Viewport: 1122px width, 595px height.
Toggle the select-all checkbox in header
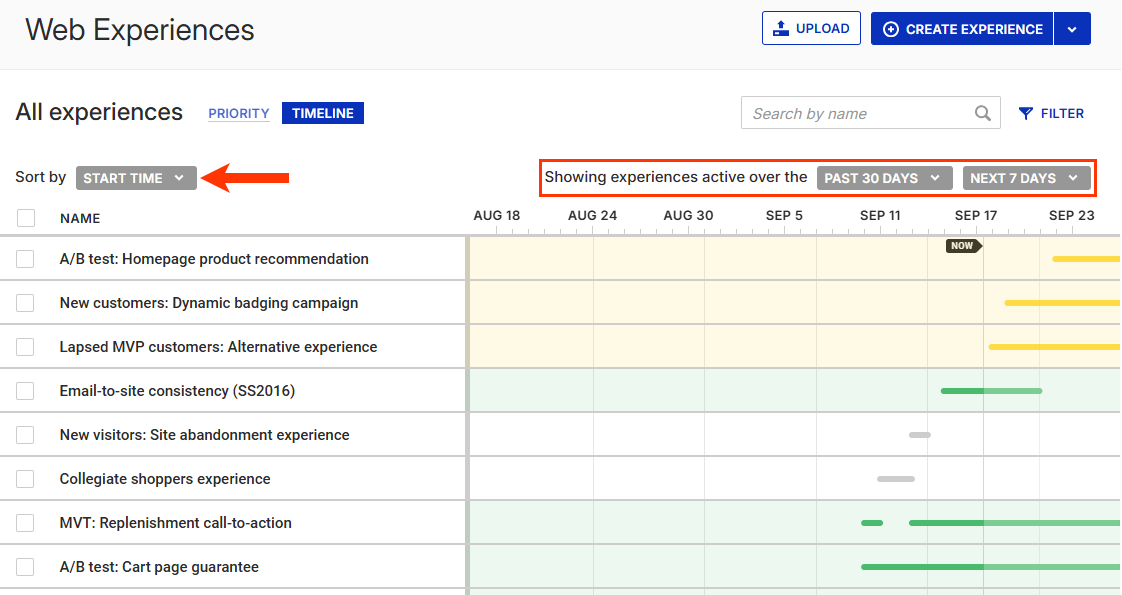[x=26, y=218]
